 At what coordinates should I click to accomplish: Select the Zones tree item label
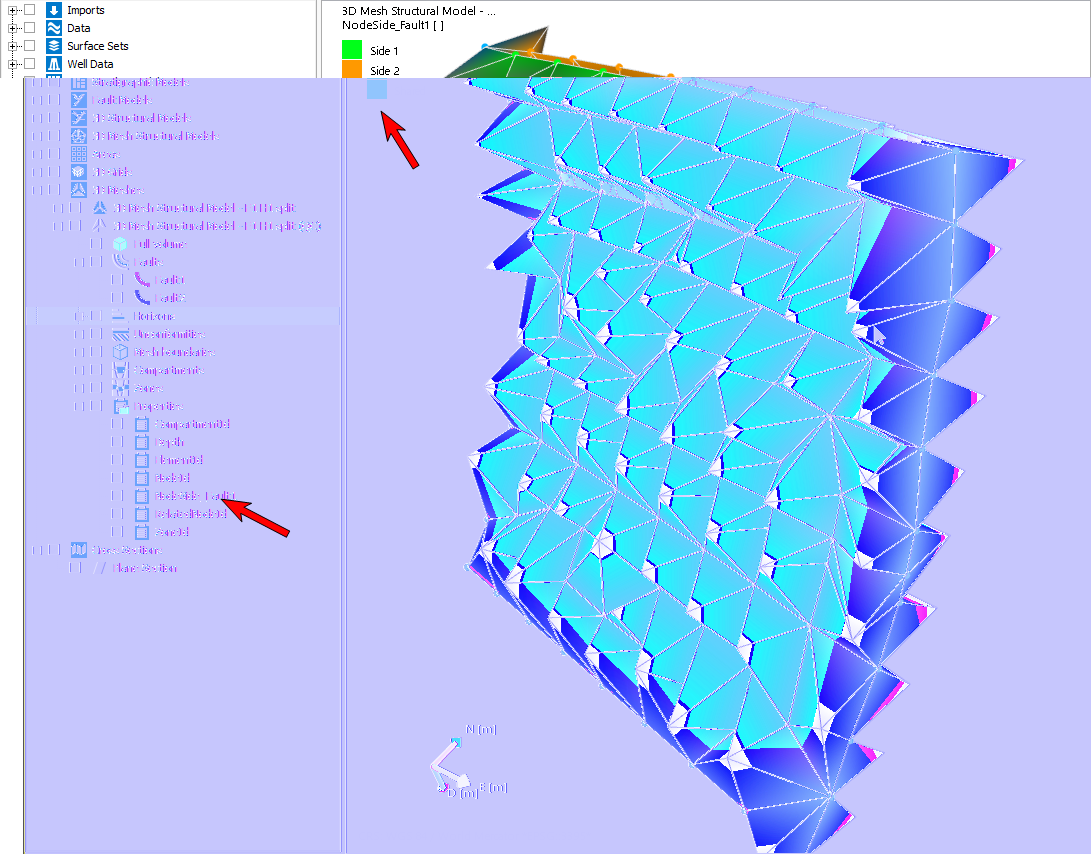coord(151,388)
